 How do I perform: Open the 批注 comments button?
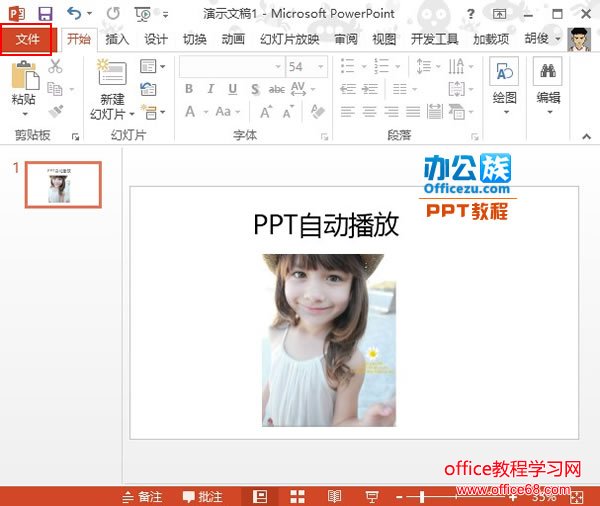pos(202,497)
